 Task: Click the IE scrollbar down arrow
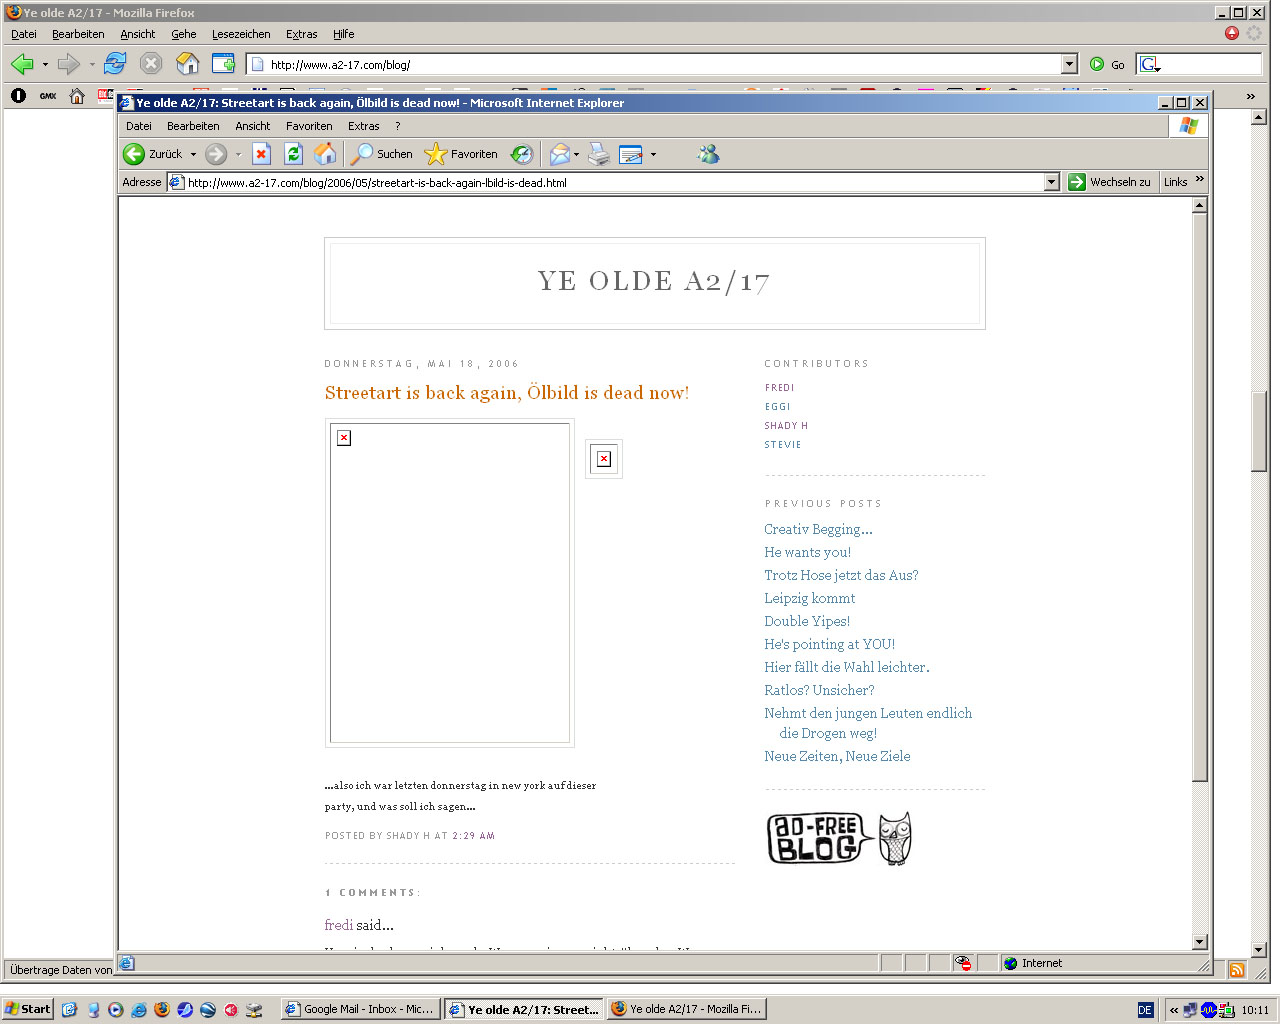(1200, 942)
